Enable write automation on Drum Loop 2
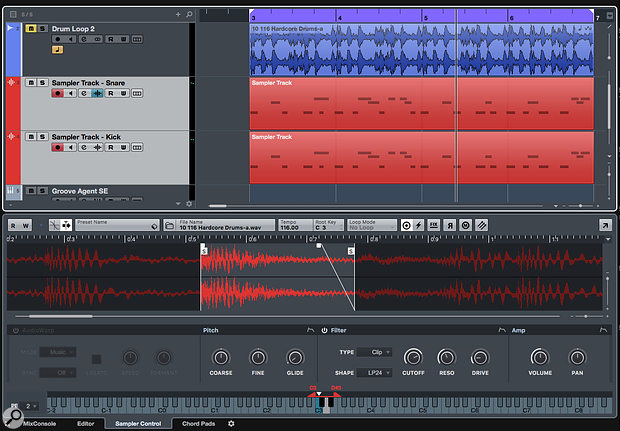The height and width of the screenshot is (431, 620). 124,39
